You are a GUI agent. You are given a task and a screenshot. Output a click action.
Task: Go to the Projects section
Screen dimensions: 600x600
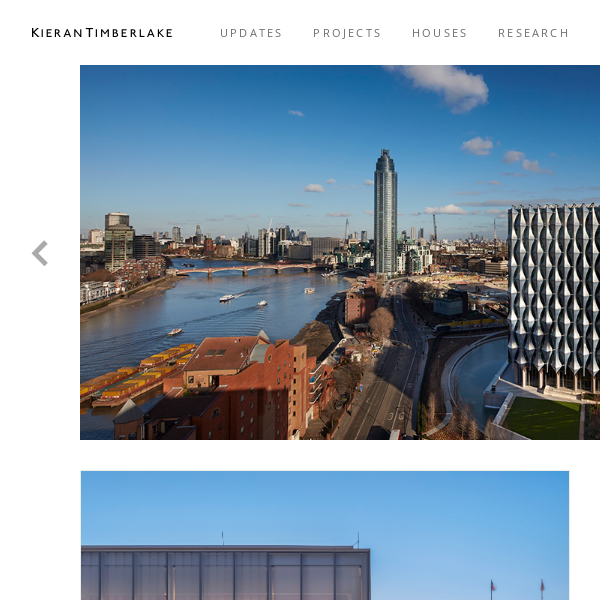(x=347, y=33)
